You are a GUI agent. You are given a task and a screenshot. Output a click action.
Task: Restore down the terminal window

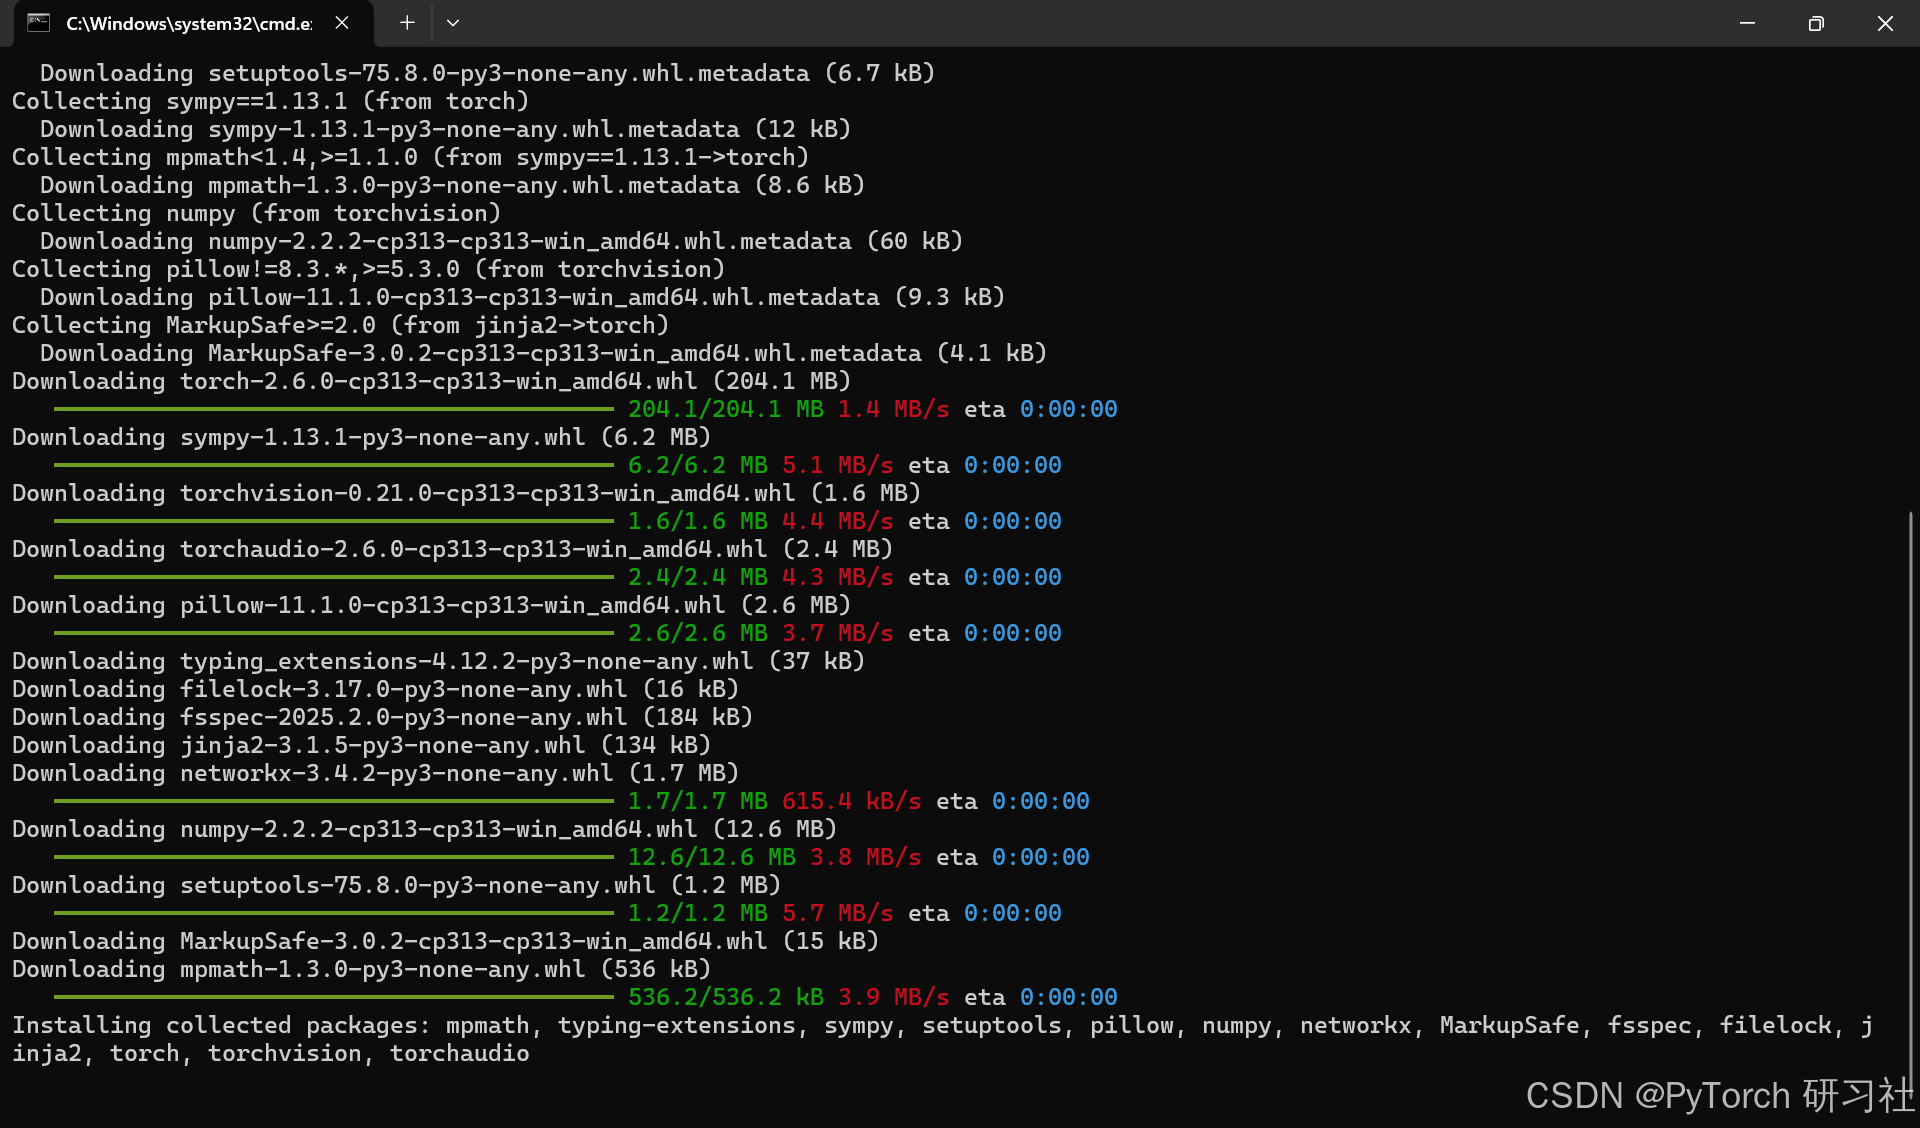1816,23
